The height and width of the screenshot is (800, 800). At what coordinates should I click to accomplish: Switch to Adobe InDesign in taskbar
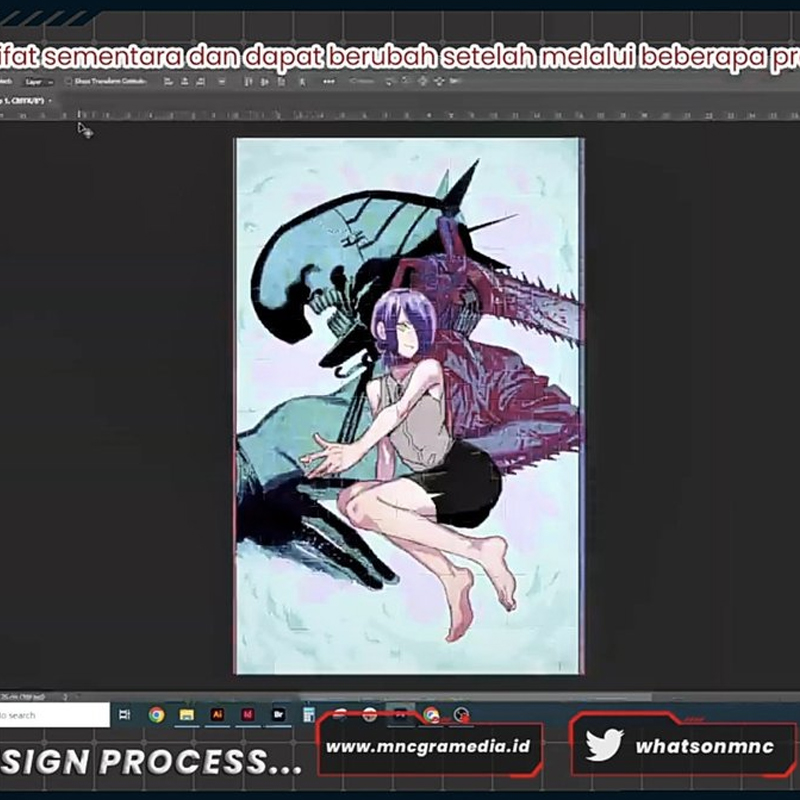(x=248, y=714)
